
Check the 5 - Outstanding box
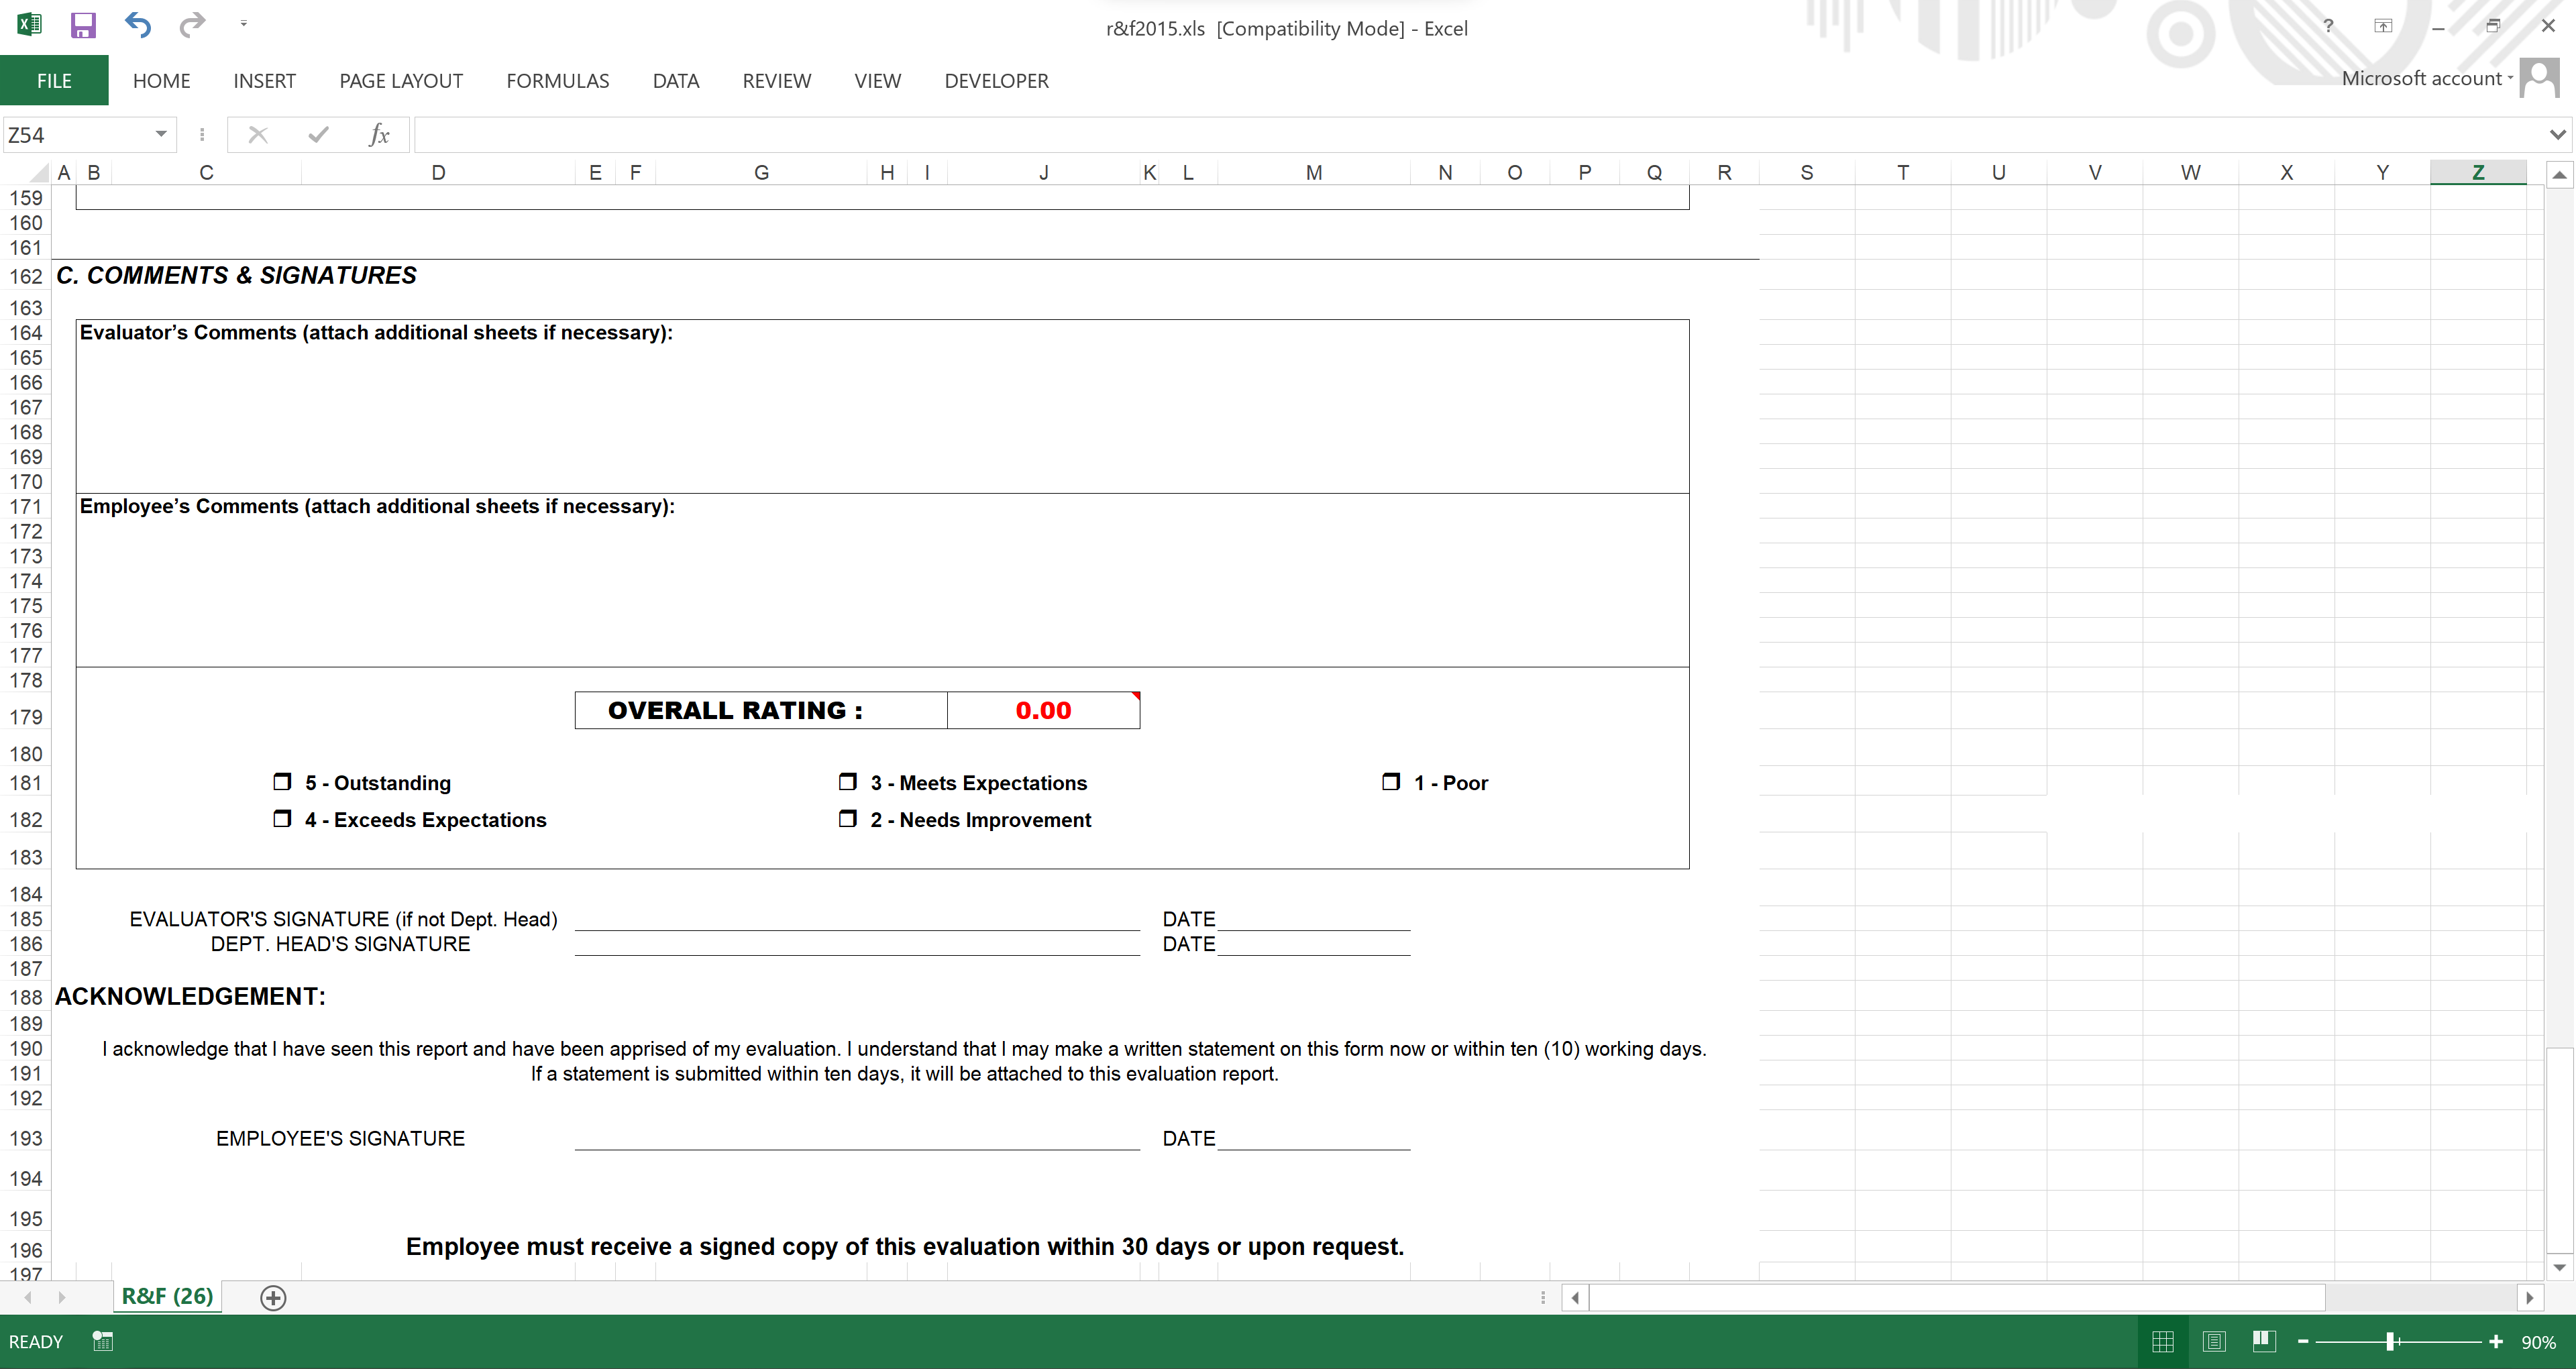tap(283, 782)
